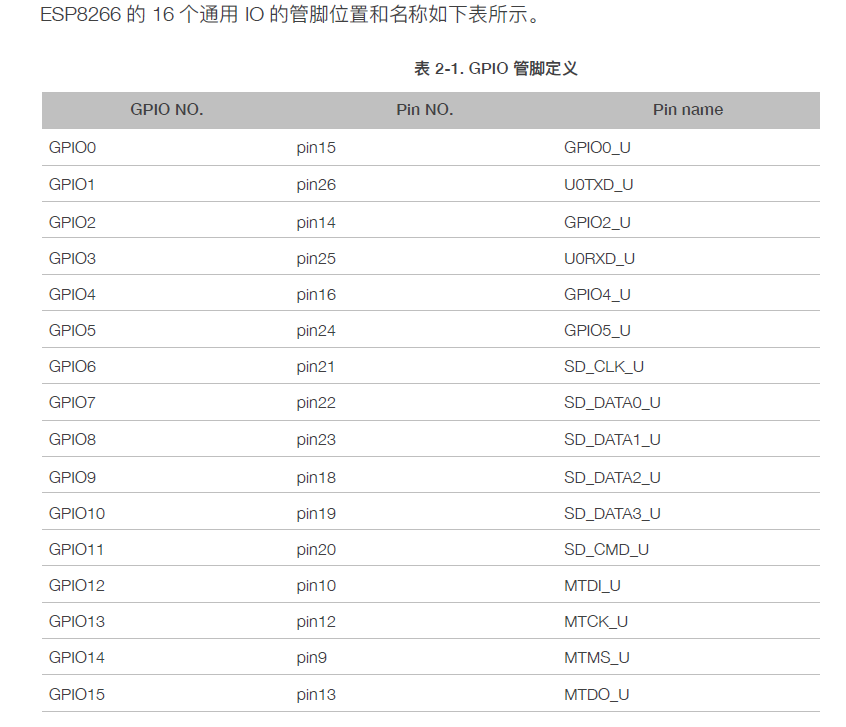Click the pin26 cell
Screen dimensions: 846x727
tap(316, 185)
